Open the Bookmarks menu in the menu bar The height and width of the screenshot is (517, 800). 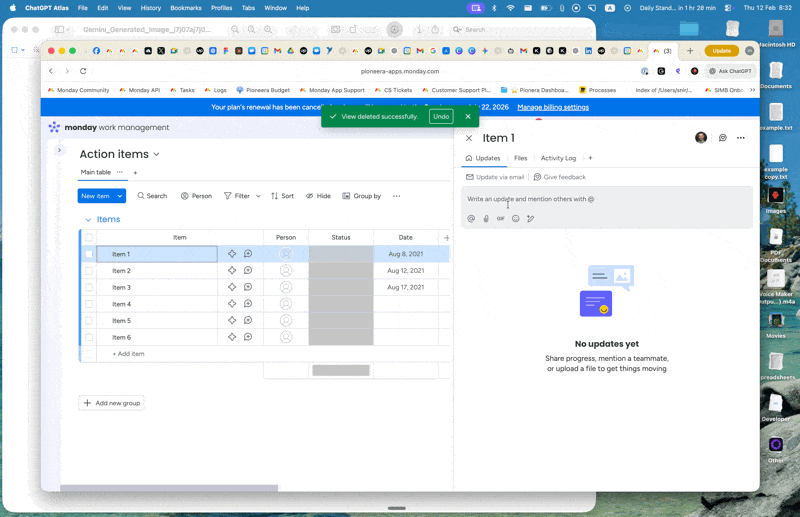(x=186, y=8)
